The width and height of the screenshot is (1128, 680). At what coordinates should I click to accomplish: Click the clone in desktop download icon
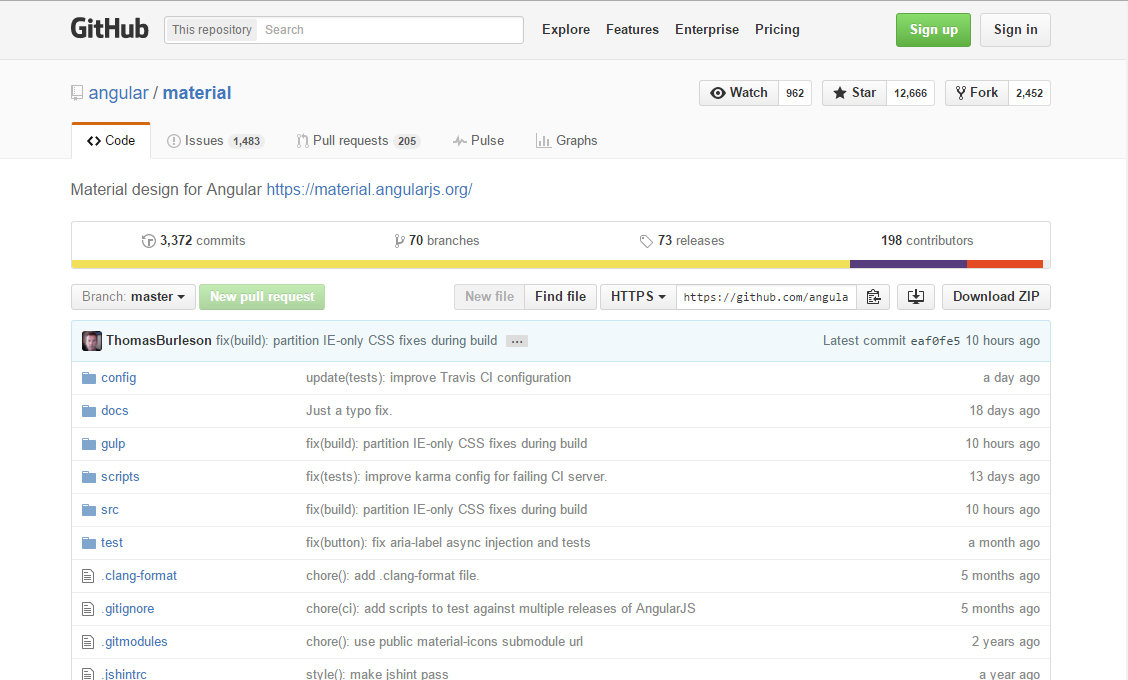point(916,296)
